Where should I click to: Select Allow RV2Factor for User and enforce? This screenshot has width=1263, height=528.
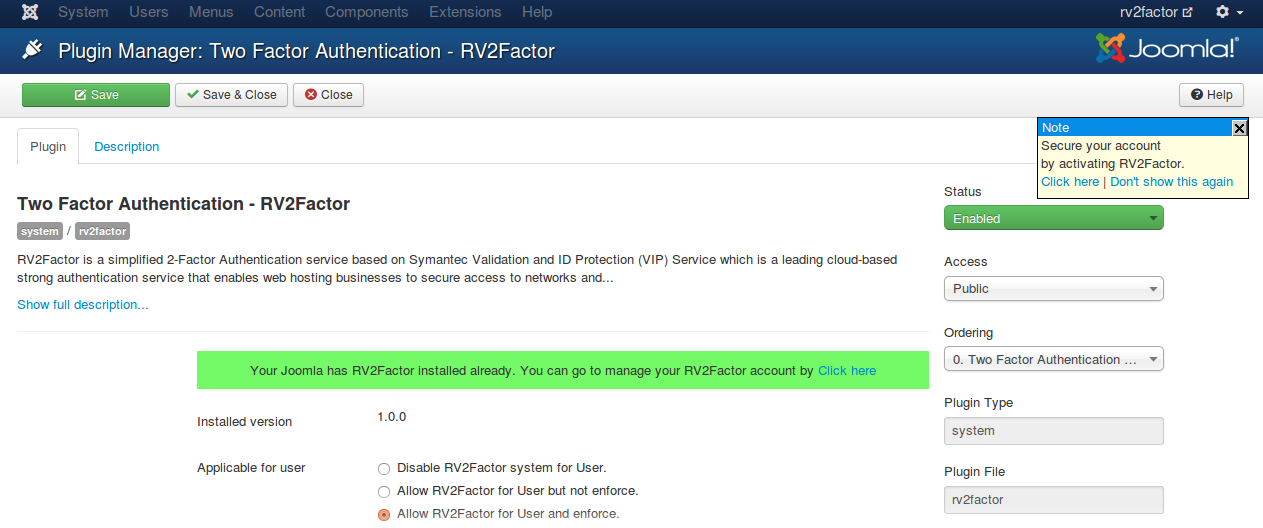[x=384, y=514]
